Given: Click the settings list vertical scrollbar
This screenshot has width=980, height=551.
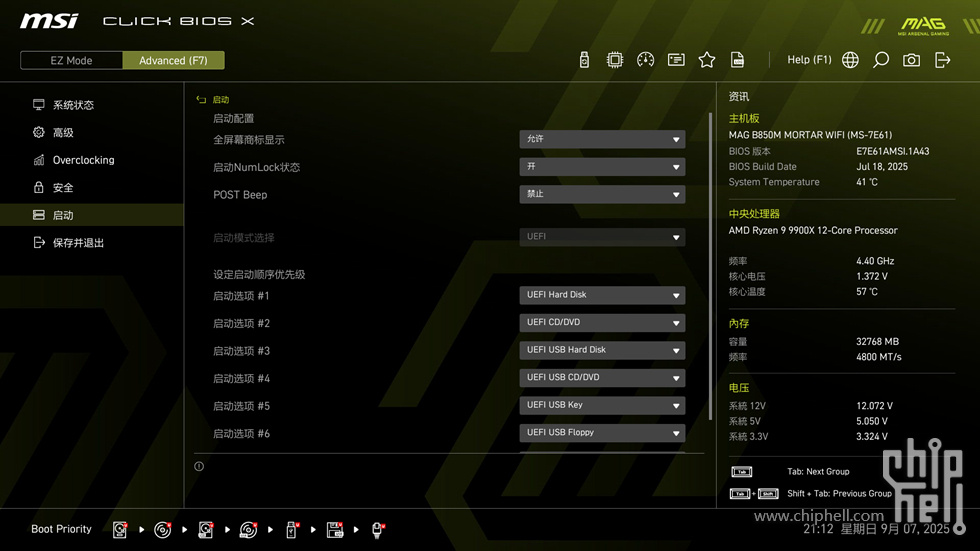Looking at the screenshot, I should click(x=710, y=266).
